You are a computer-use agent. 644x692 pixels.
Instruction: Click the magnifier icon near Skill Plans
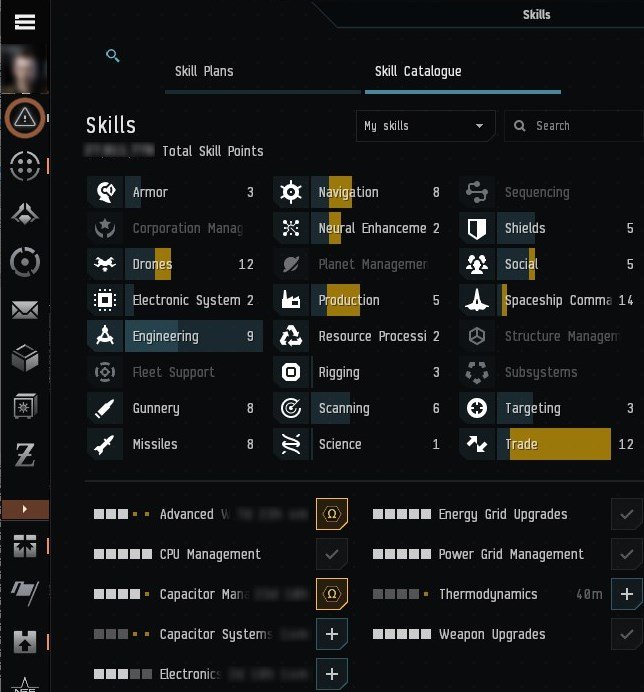coord(113,56)
